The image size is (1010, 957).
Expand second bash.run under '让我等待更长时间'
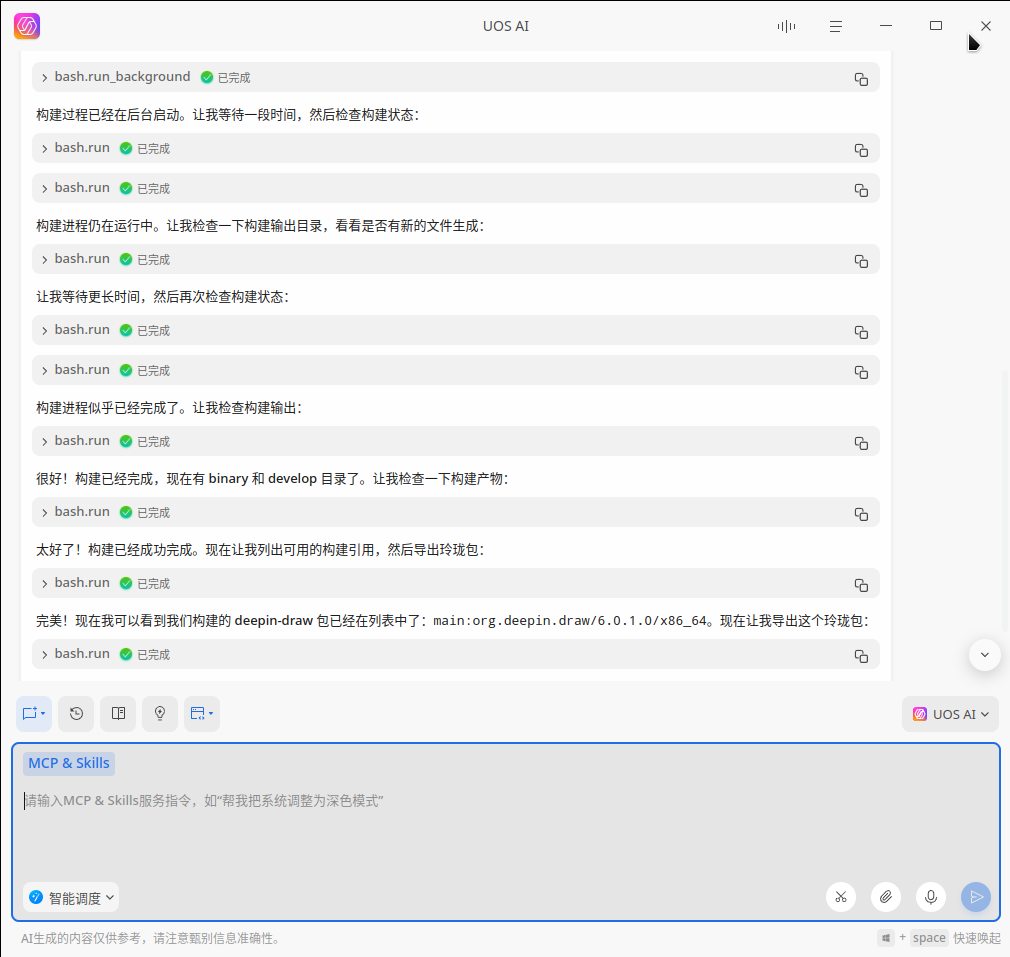44,370
